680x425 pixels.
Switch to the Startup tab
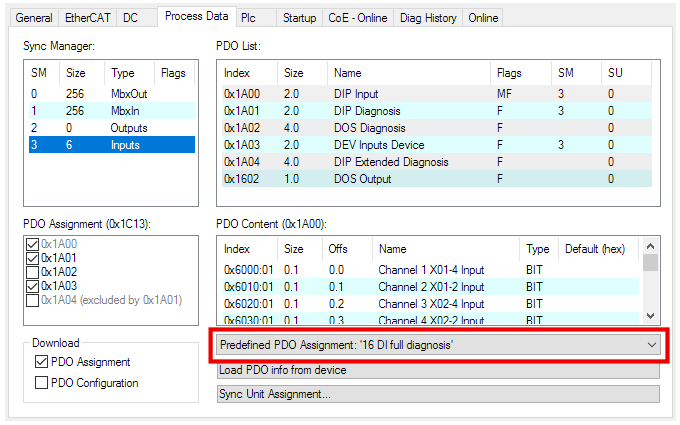coord(299,18)
